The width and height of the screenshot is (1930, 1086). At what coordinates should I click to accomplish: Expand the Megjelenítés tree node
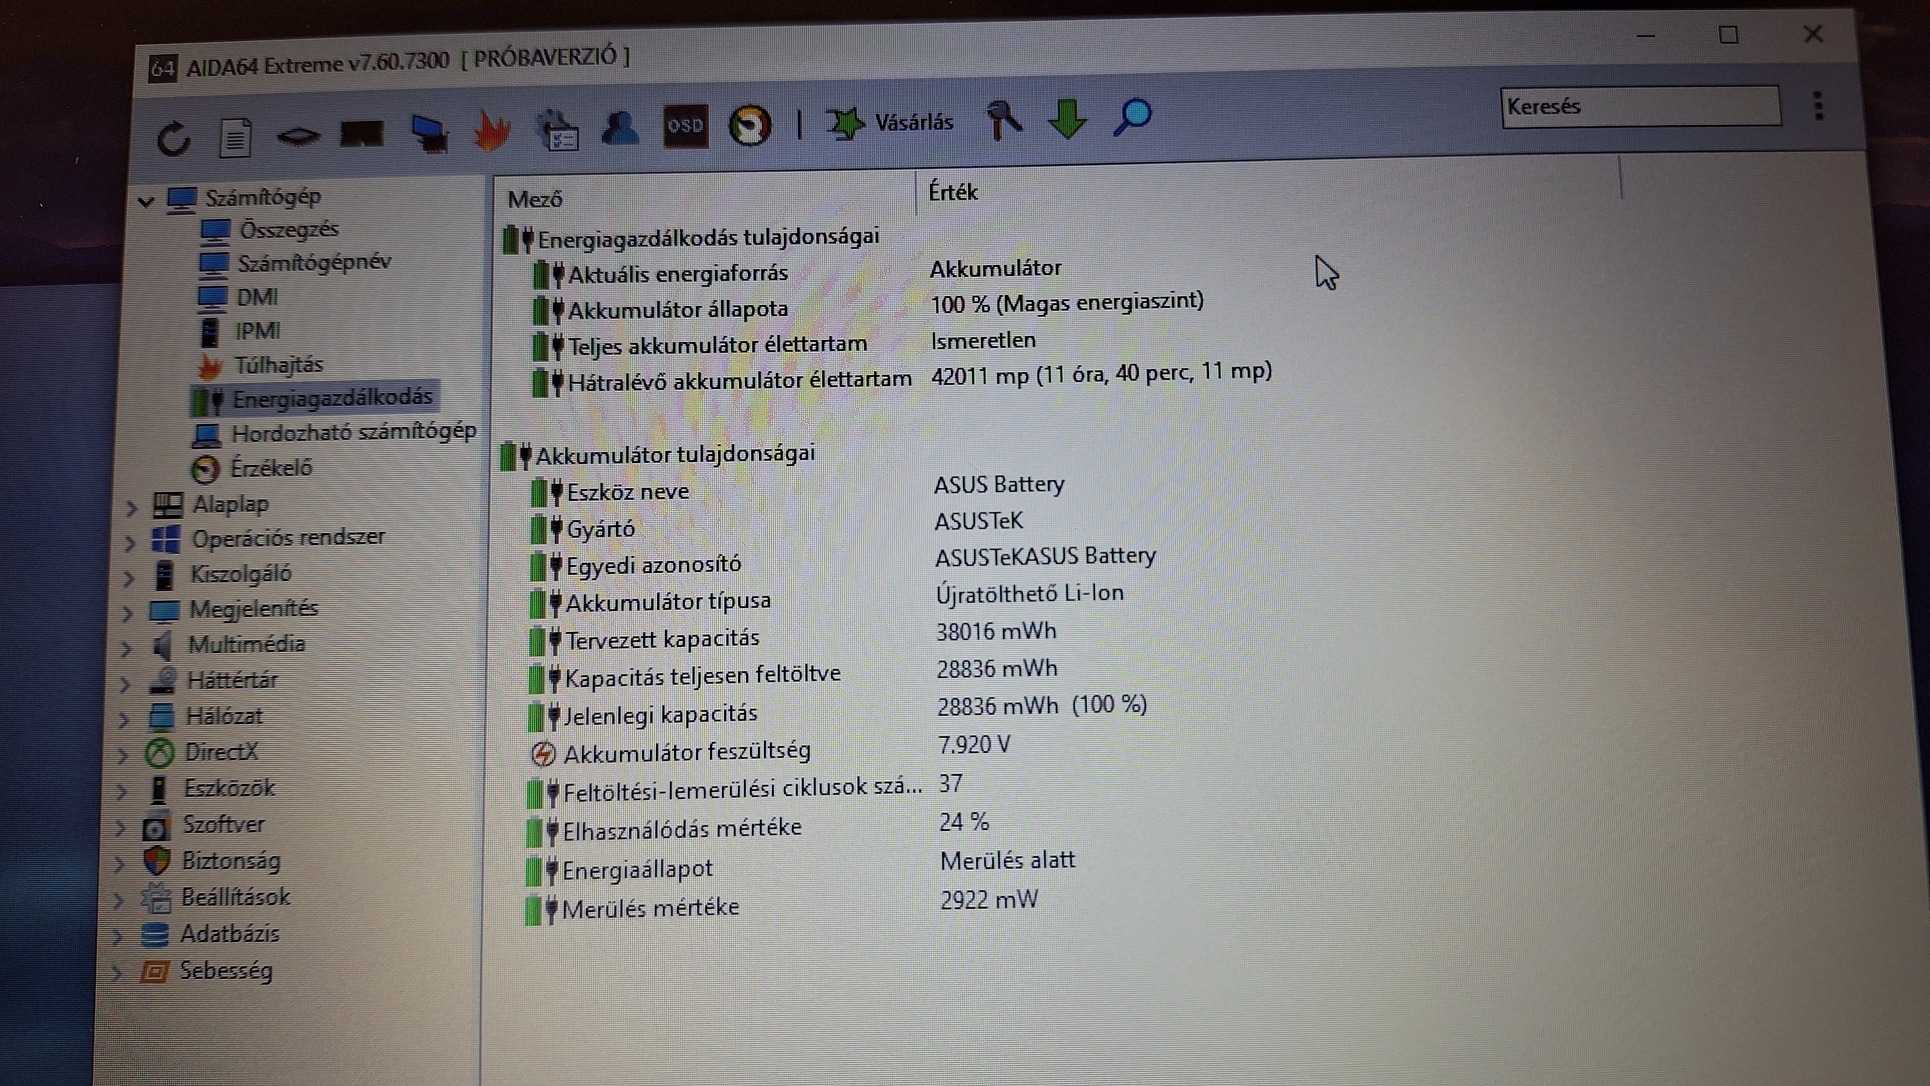127,613
